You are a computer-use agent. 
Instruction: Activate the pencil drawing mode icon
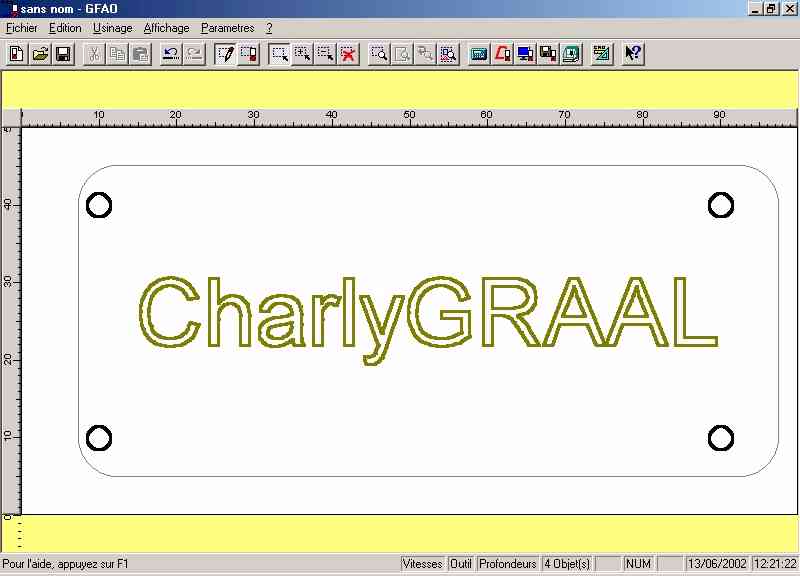point(225,54)
